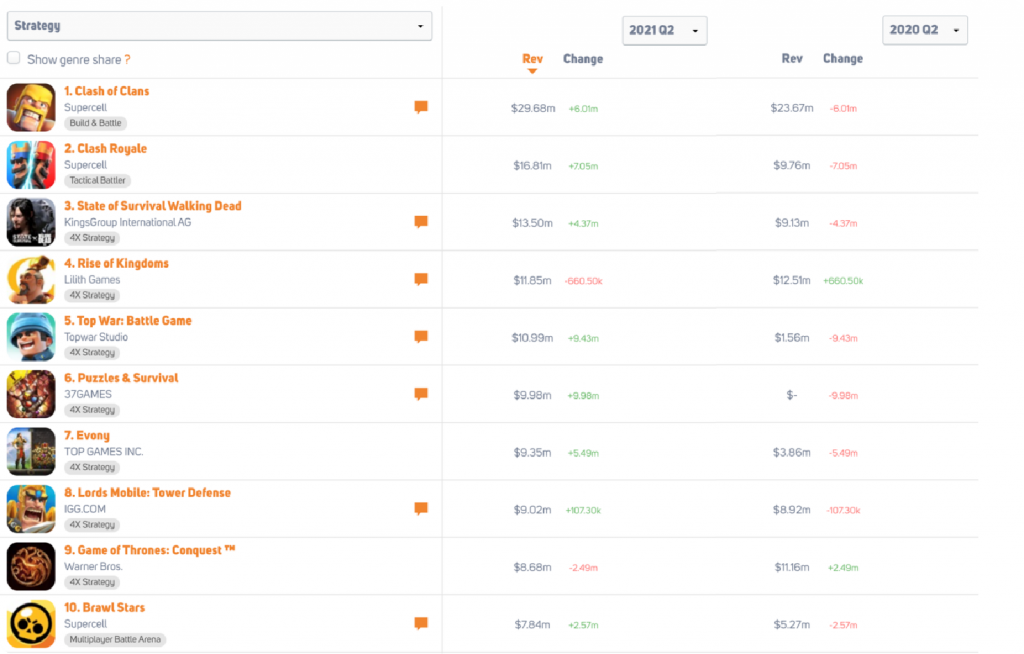
Task: Open the 7. Evony title link
Action: tap(87, 436)
